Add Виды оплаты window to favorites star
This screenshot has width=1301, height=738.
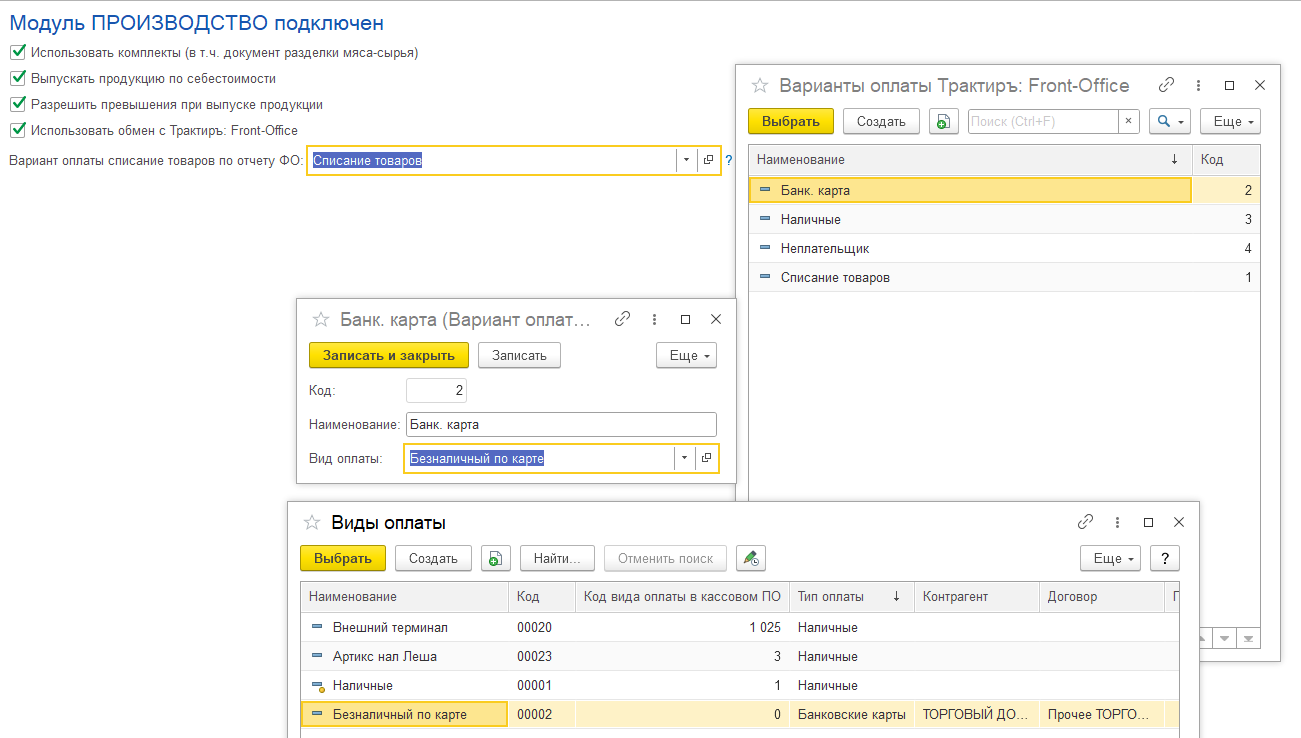click(312, 522)
